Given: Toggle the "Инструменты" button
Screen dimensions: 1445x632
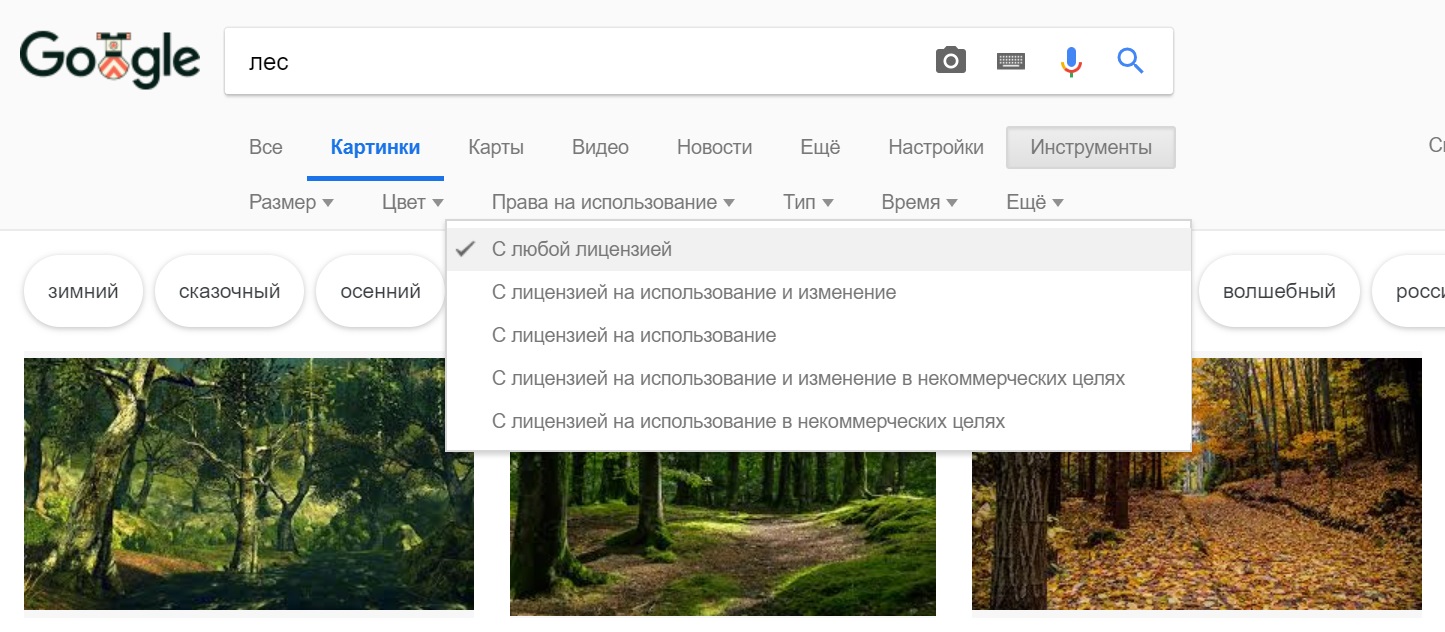Looking at the screenshot, I should [1090, 148].
